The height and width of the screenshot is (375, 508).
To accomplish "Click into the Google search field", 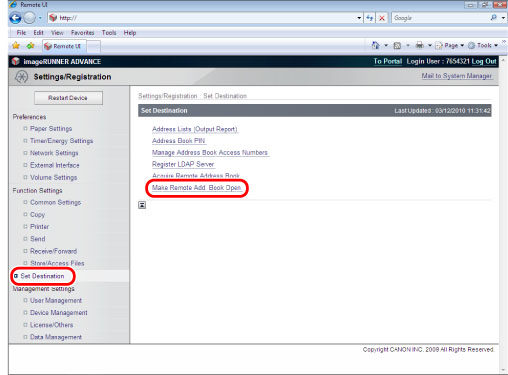I will [x=440, y=18].
